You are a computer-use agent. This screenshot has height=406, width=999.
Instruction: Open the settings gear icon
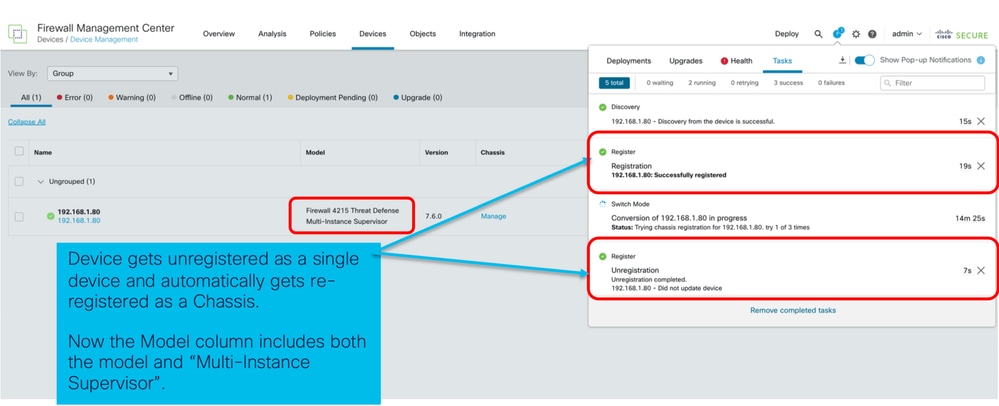coord(856,34)
